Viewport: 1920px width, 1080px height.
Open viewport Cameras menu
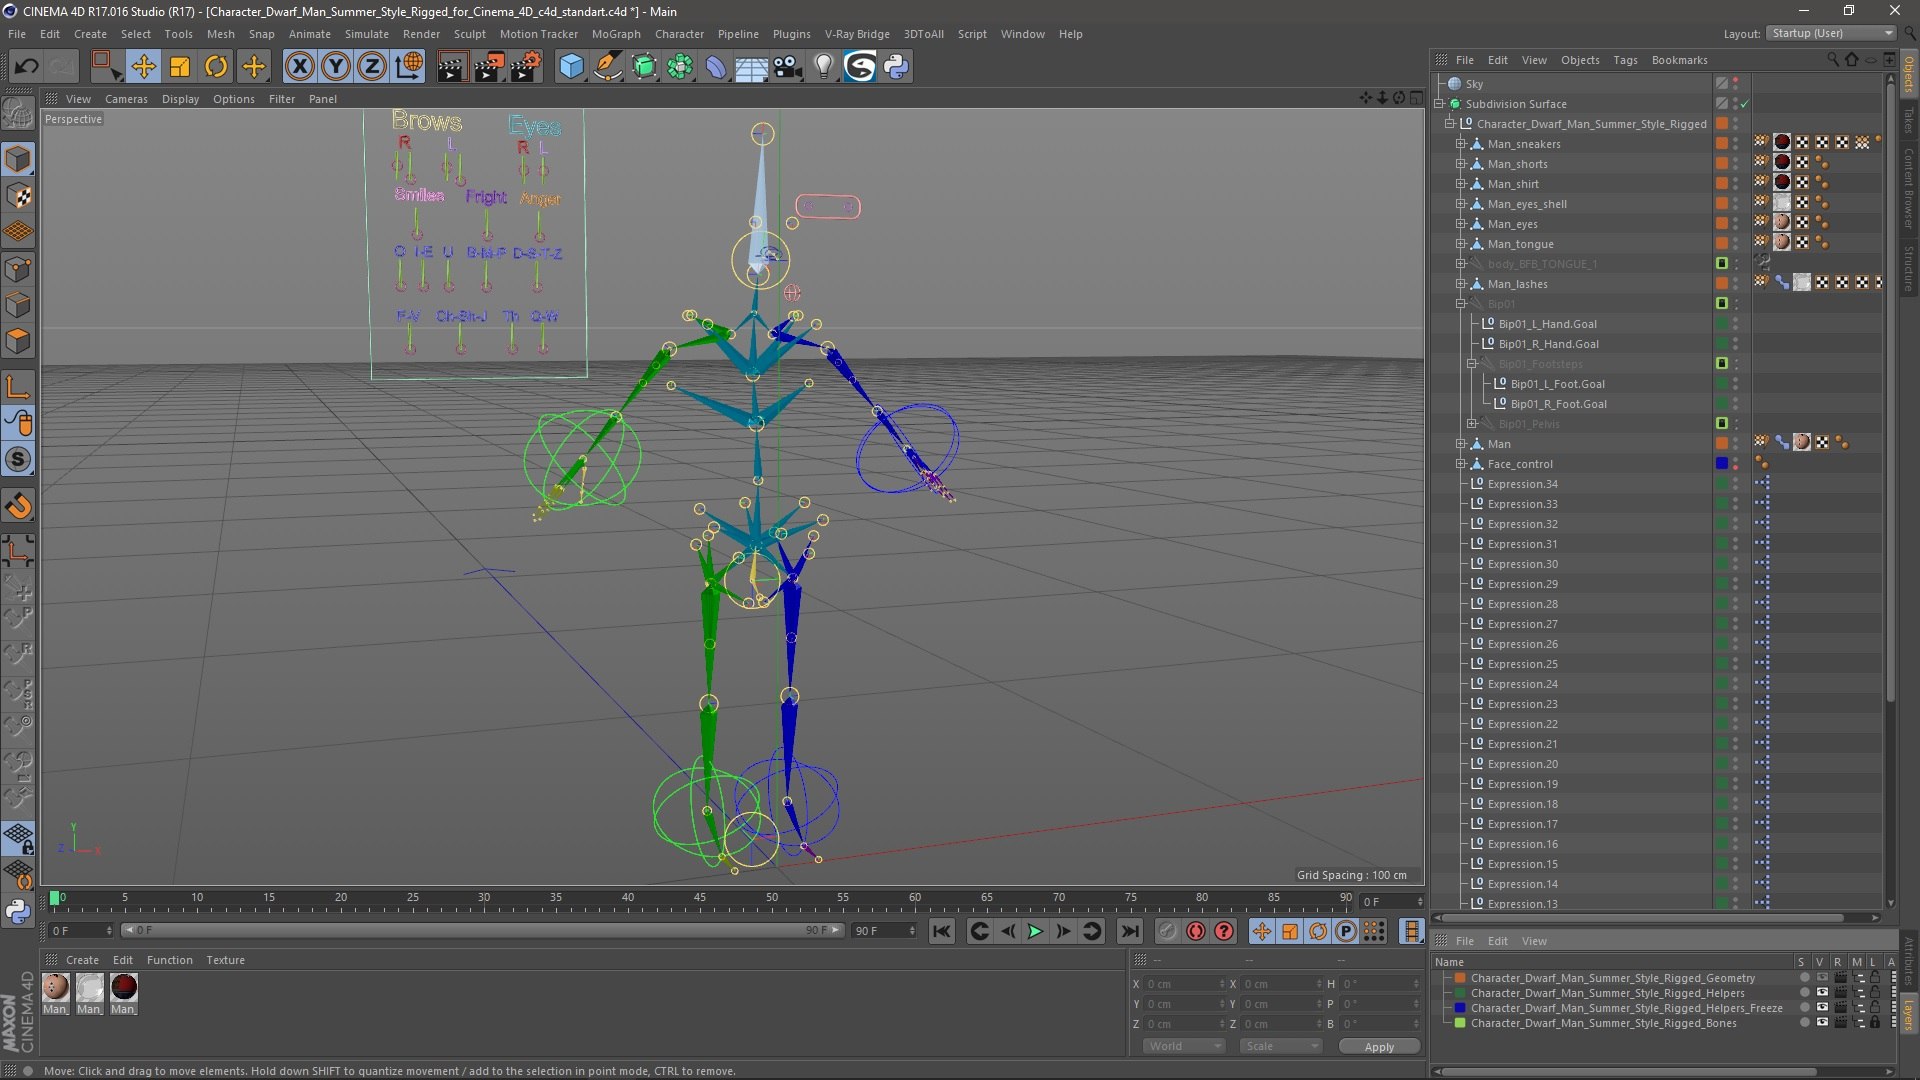click(126, 99)
